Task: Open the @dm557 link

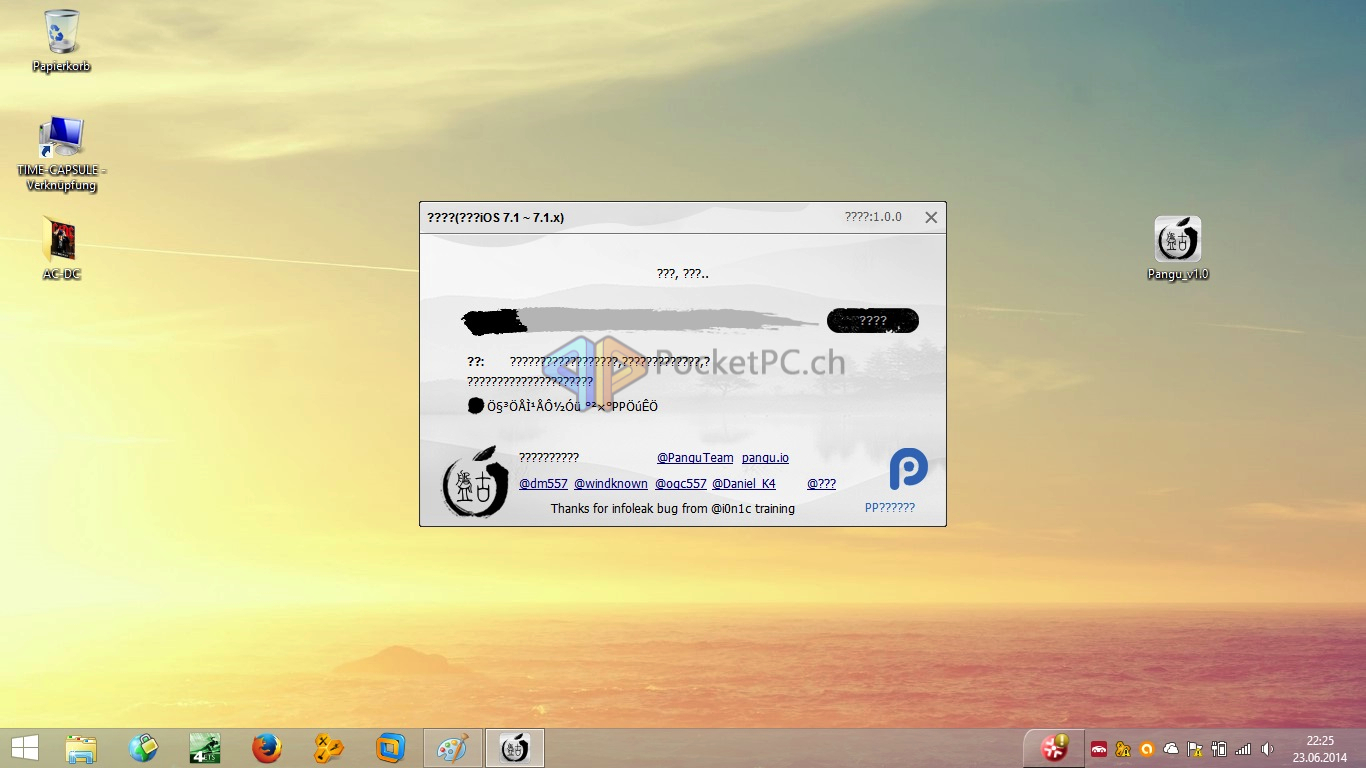Action: click(543, 484)
